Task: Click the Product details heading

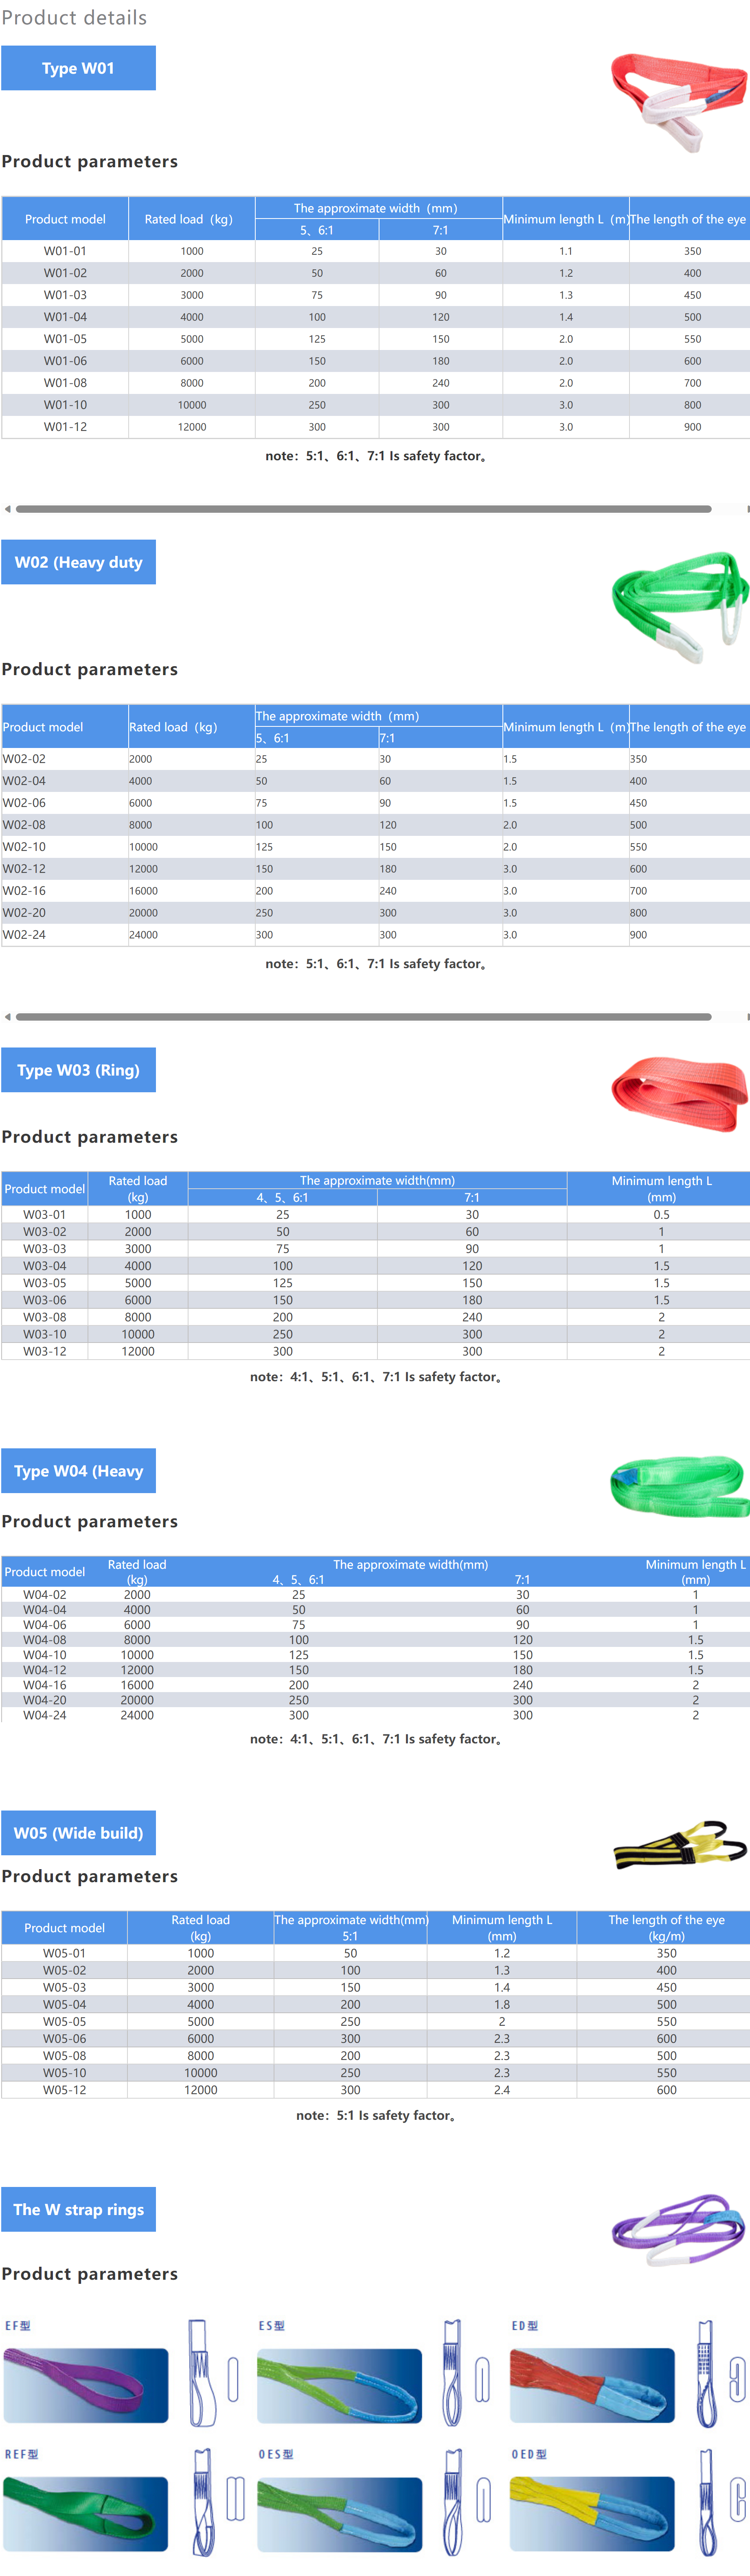Action: (x=74, y=18)
